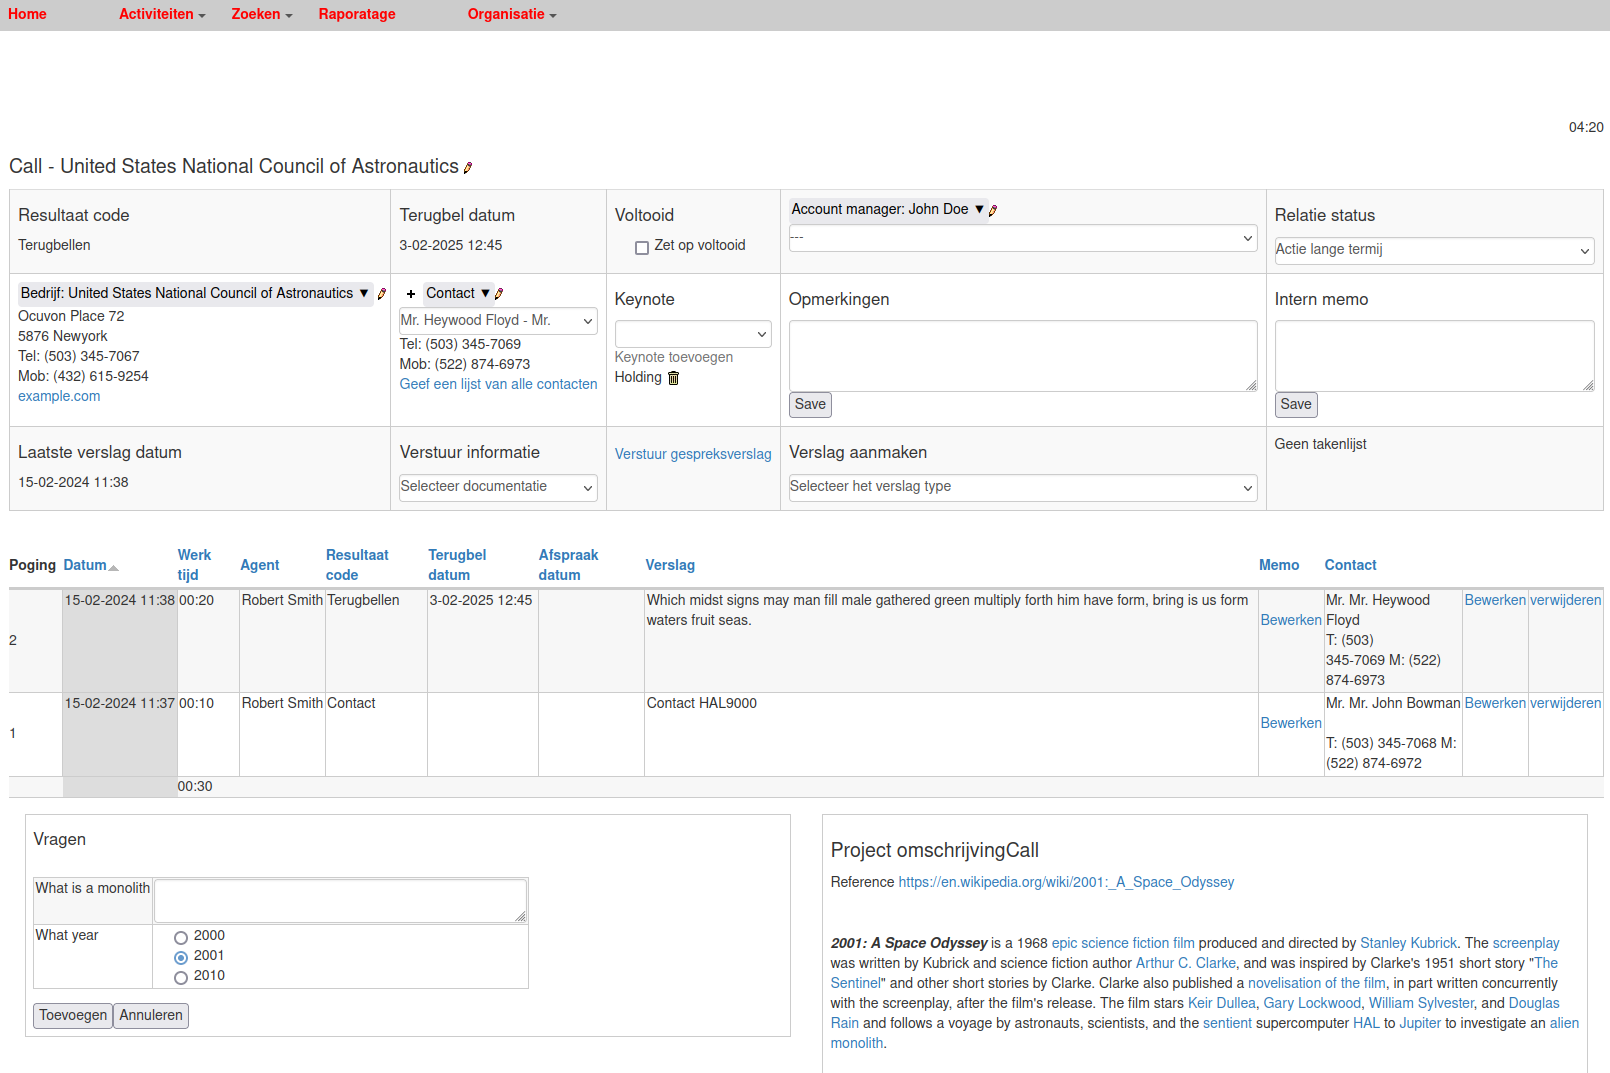Click the 'What is a monolith' answer field

(340, 900)
